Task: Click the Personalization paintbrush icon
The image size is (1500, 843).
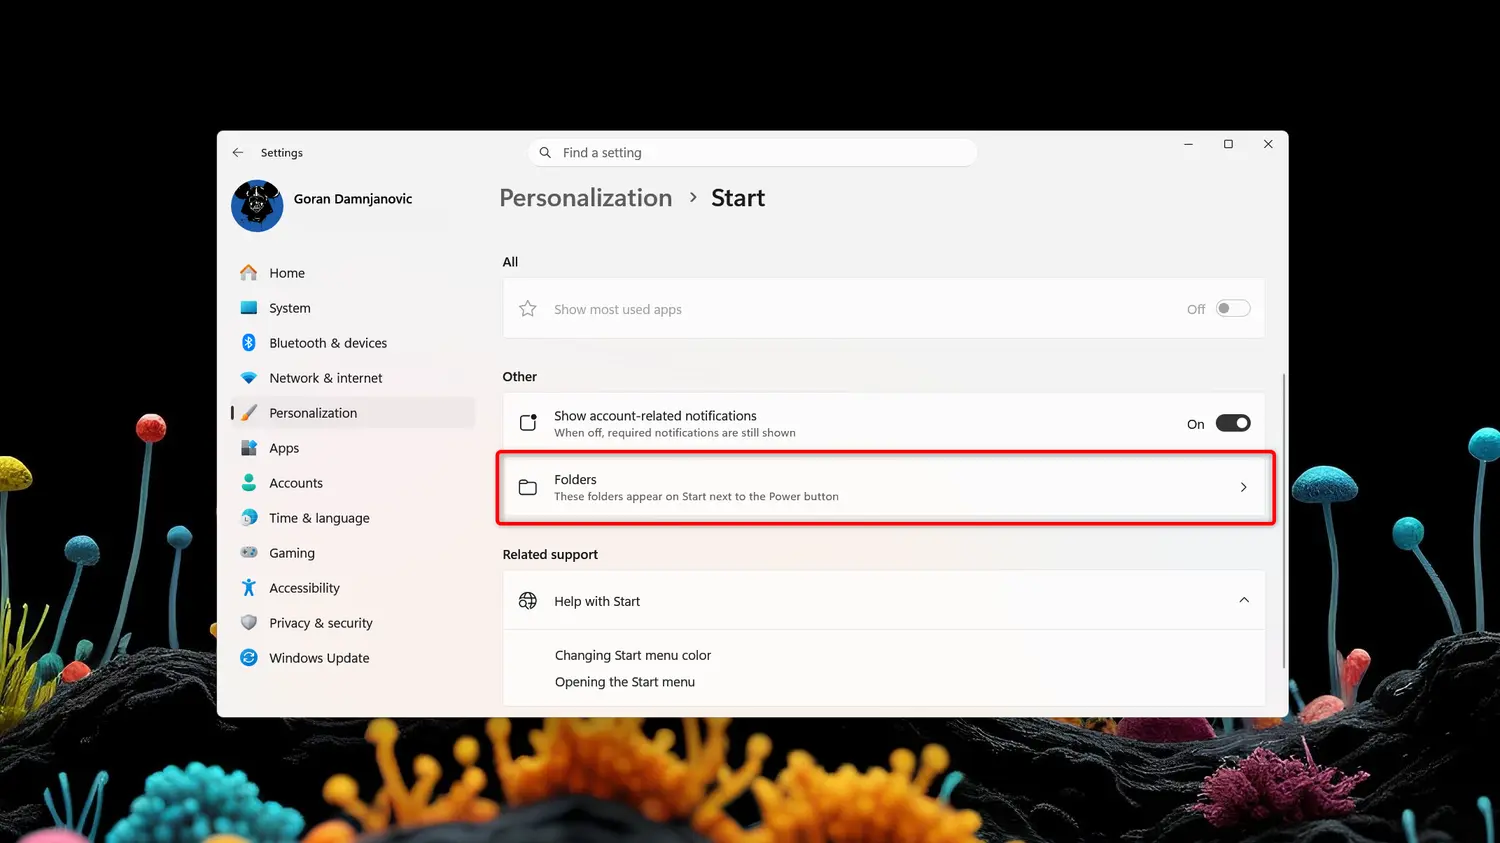Action: point(249,413)
